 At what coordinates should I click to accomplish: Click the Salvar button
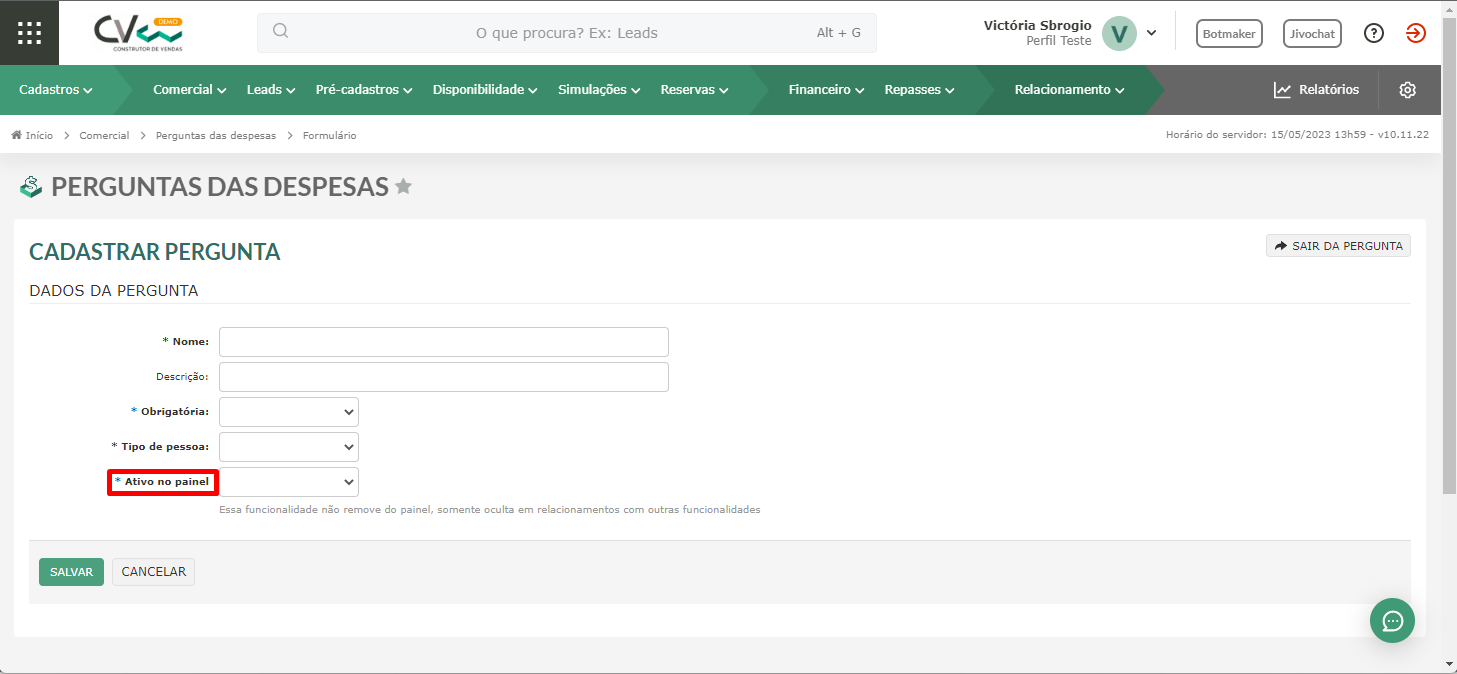(x=71, y=572)
